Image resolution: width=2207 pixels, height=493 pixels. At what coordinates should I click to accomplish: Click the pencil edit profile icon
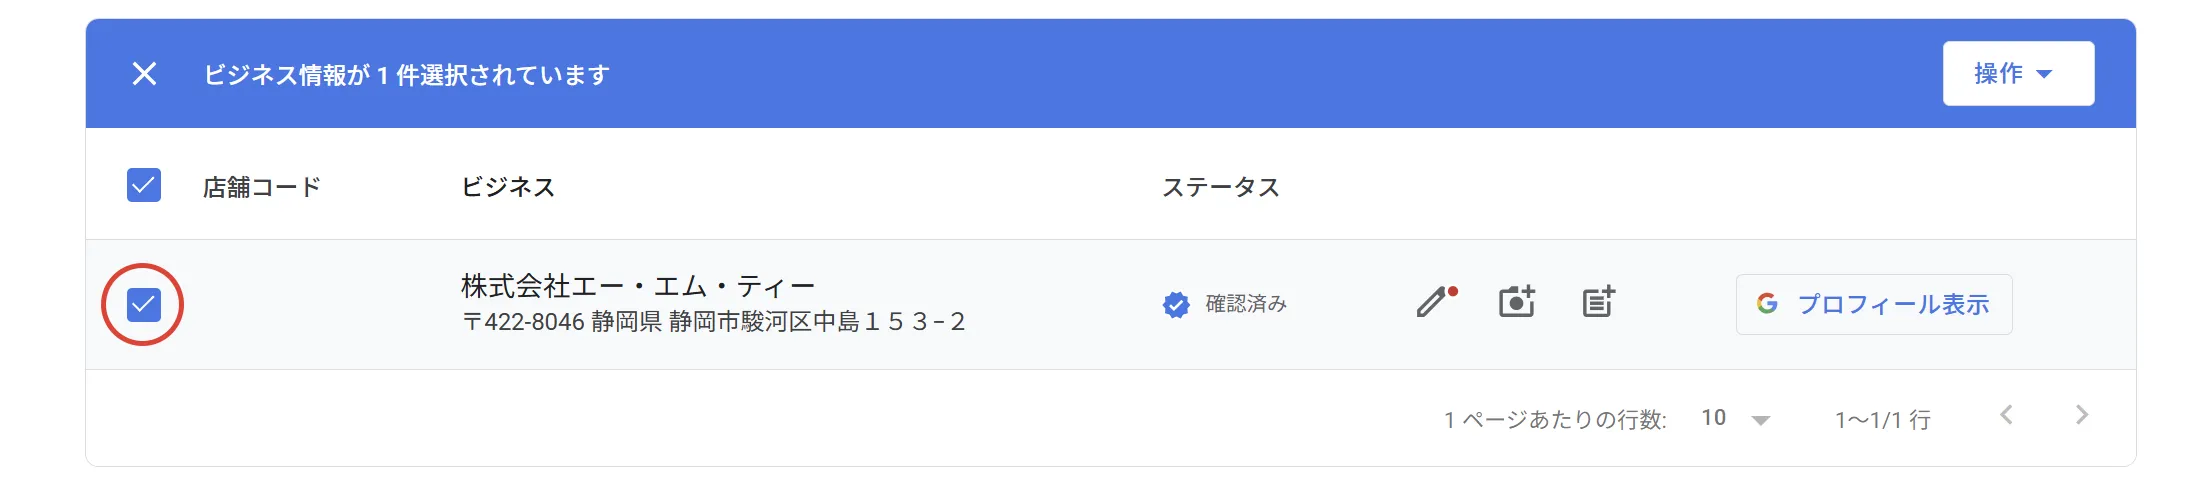click(x=1435, y=302)
